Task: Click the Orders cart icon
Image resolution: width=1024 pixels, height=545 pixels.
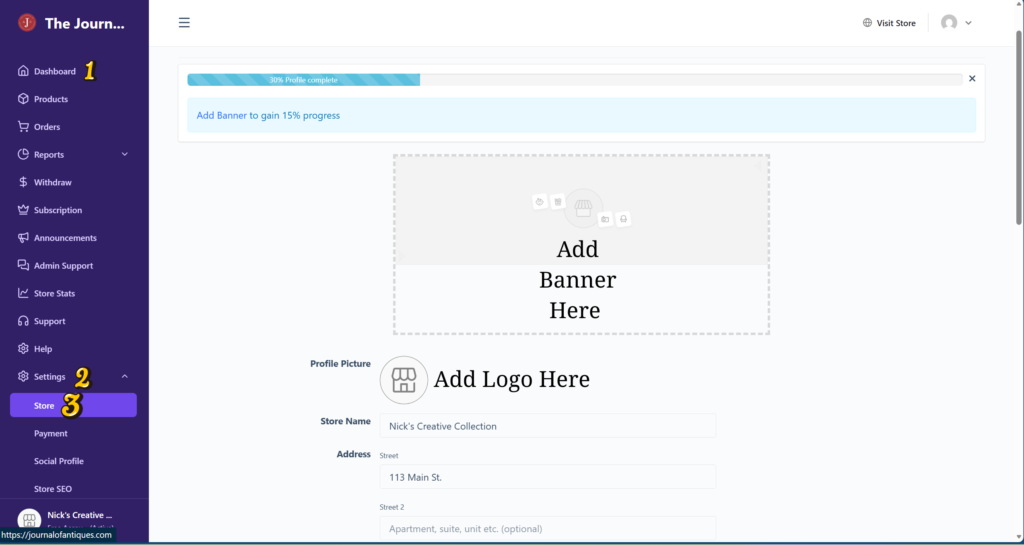Action: [x=23, y=127]
